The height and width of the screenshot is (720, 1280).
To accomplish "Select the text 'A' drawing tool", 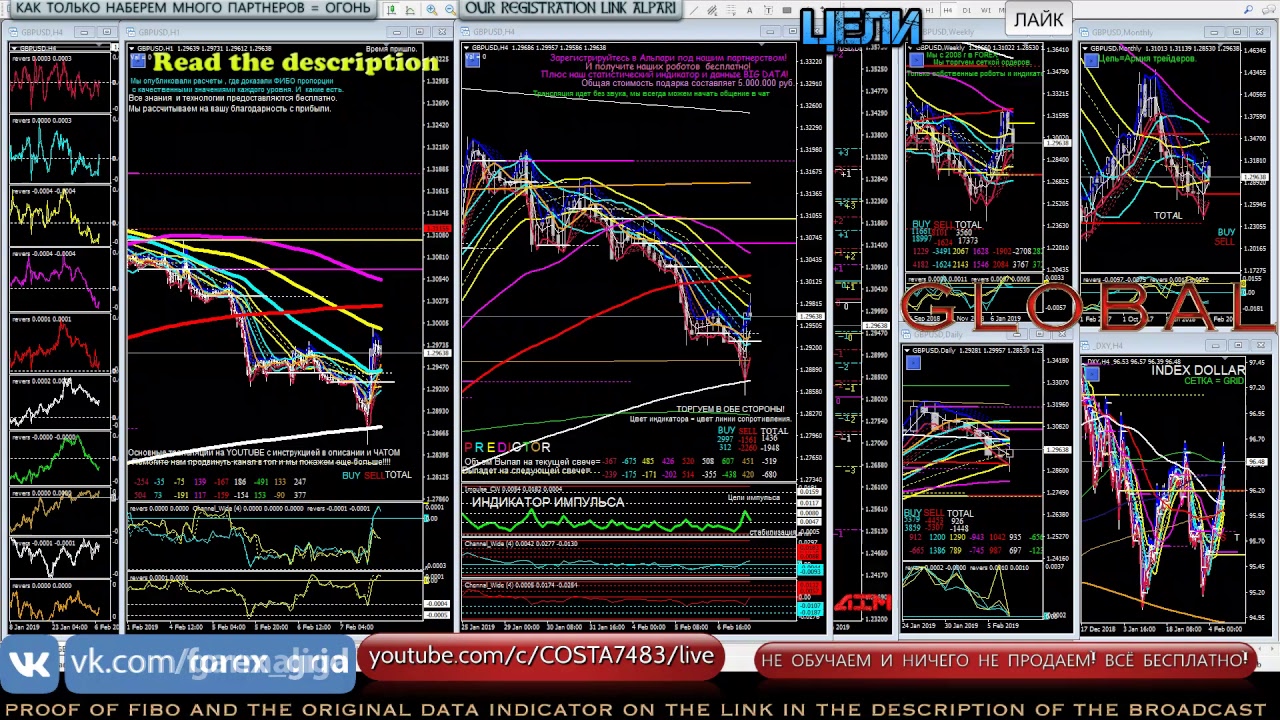I will coord(750,10).
